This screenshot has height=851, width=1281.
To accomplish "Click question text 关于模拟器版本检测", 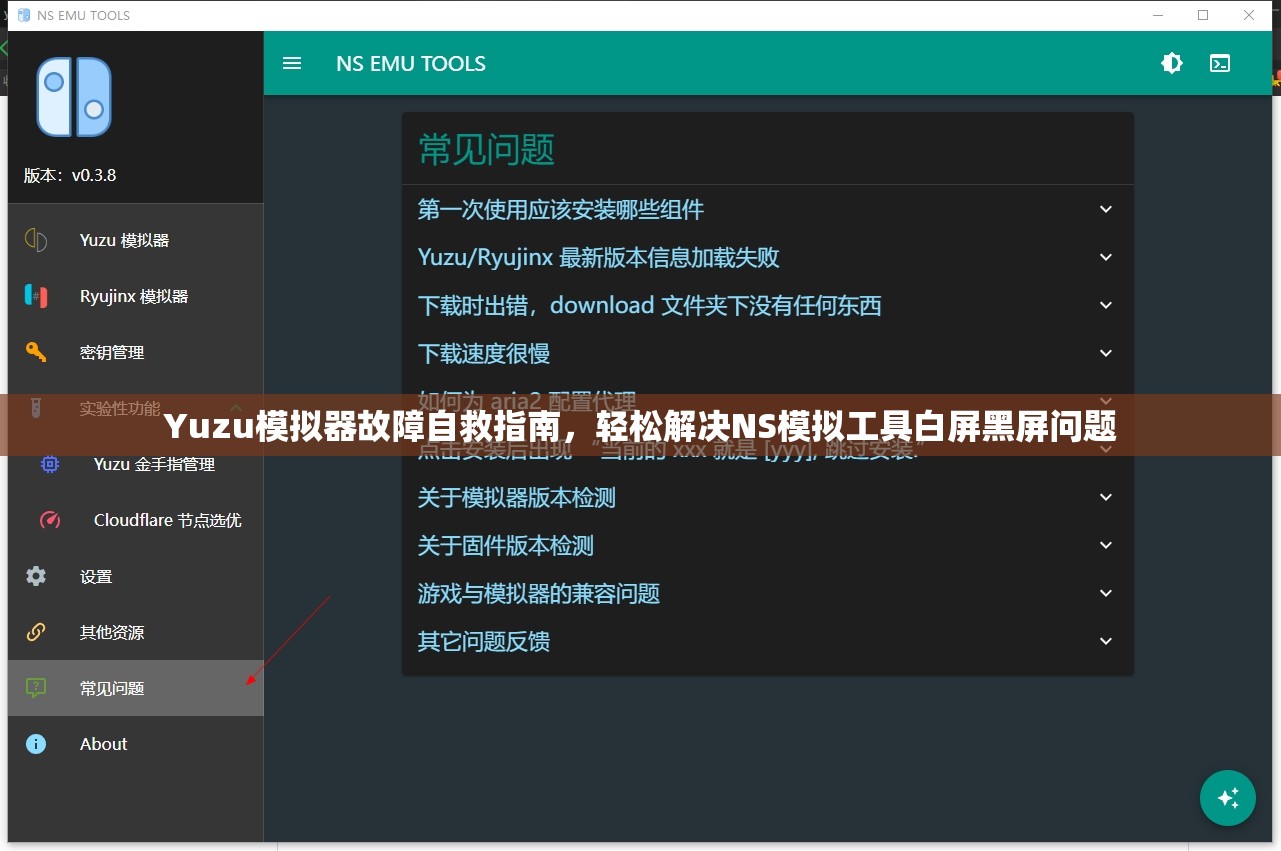I will click(x=517, y=497).
